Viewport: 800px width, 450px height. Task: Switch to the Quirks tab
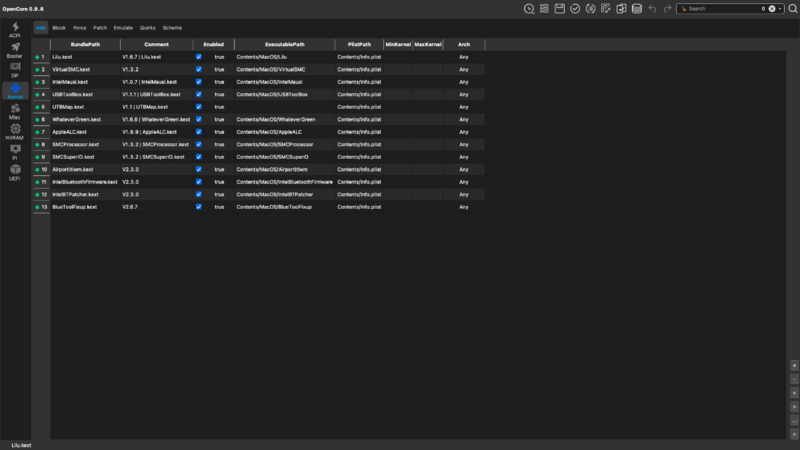click(147, 28)
